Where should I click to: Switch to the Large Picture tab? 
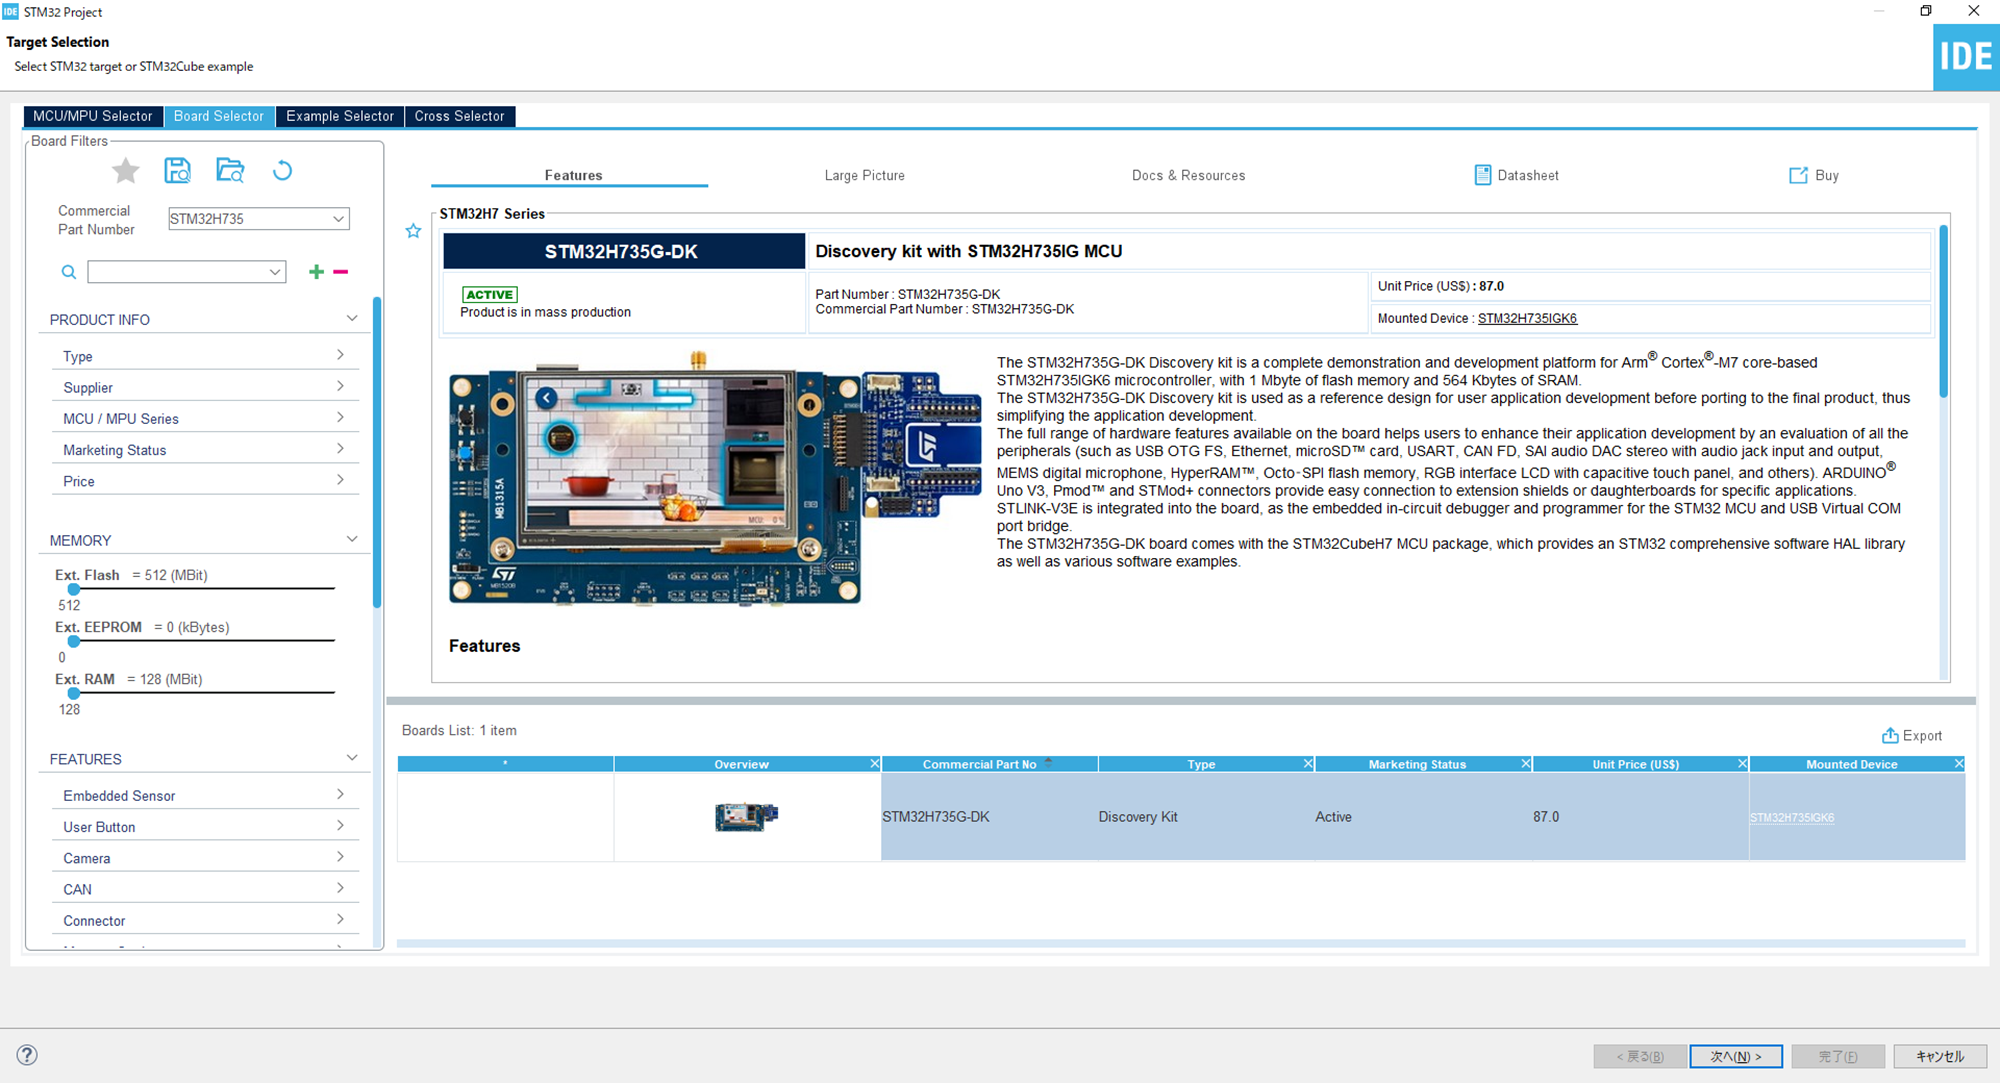coord(864,175)
